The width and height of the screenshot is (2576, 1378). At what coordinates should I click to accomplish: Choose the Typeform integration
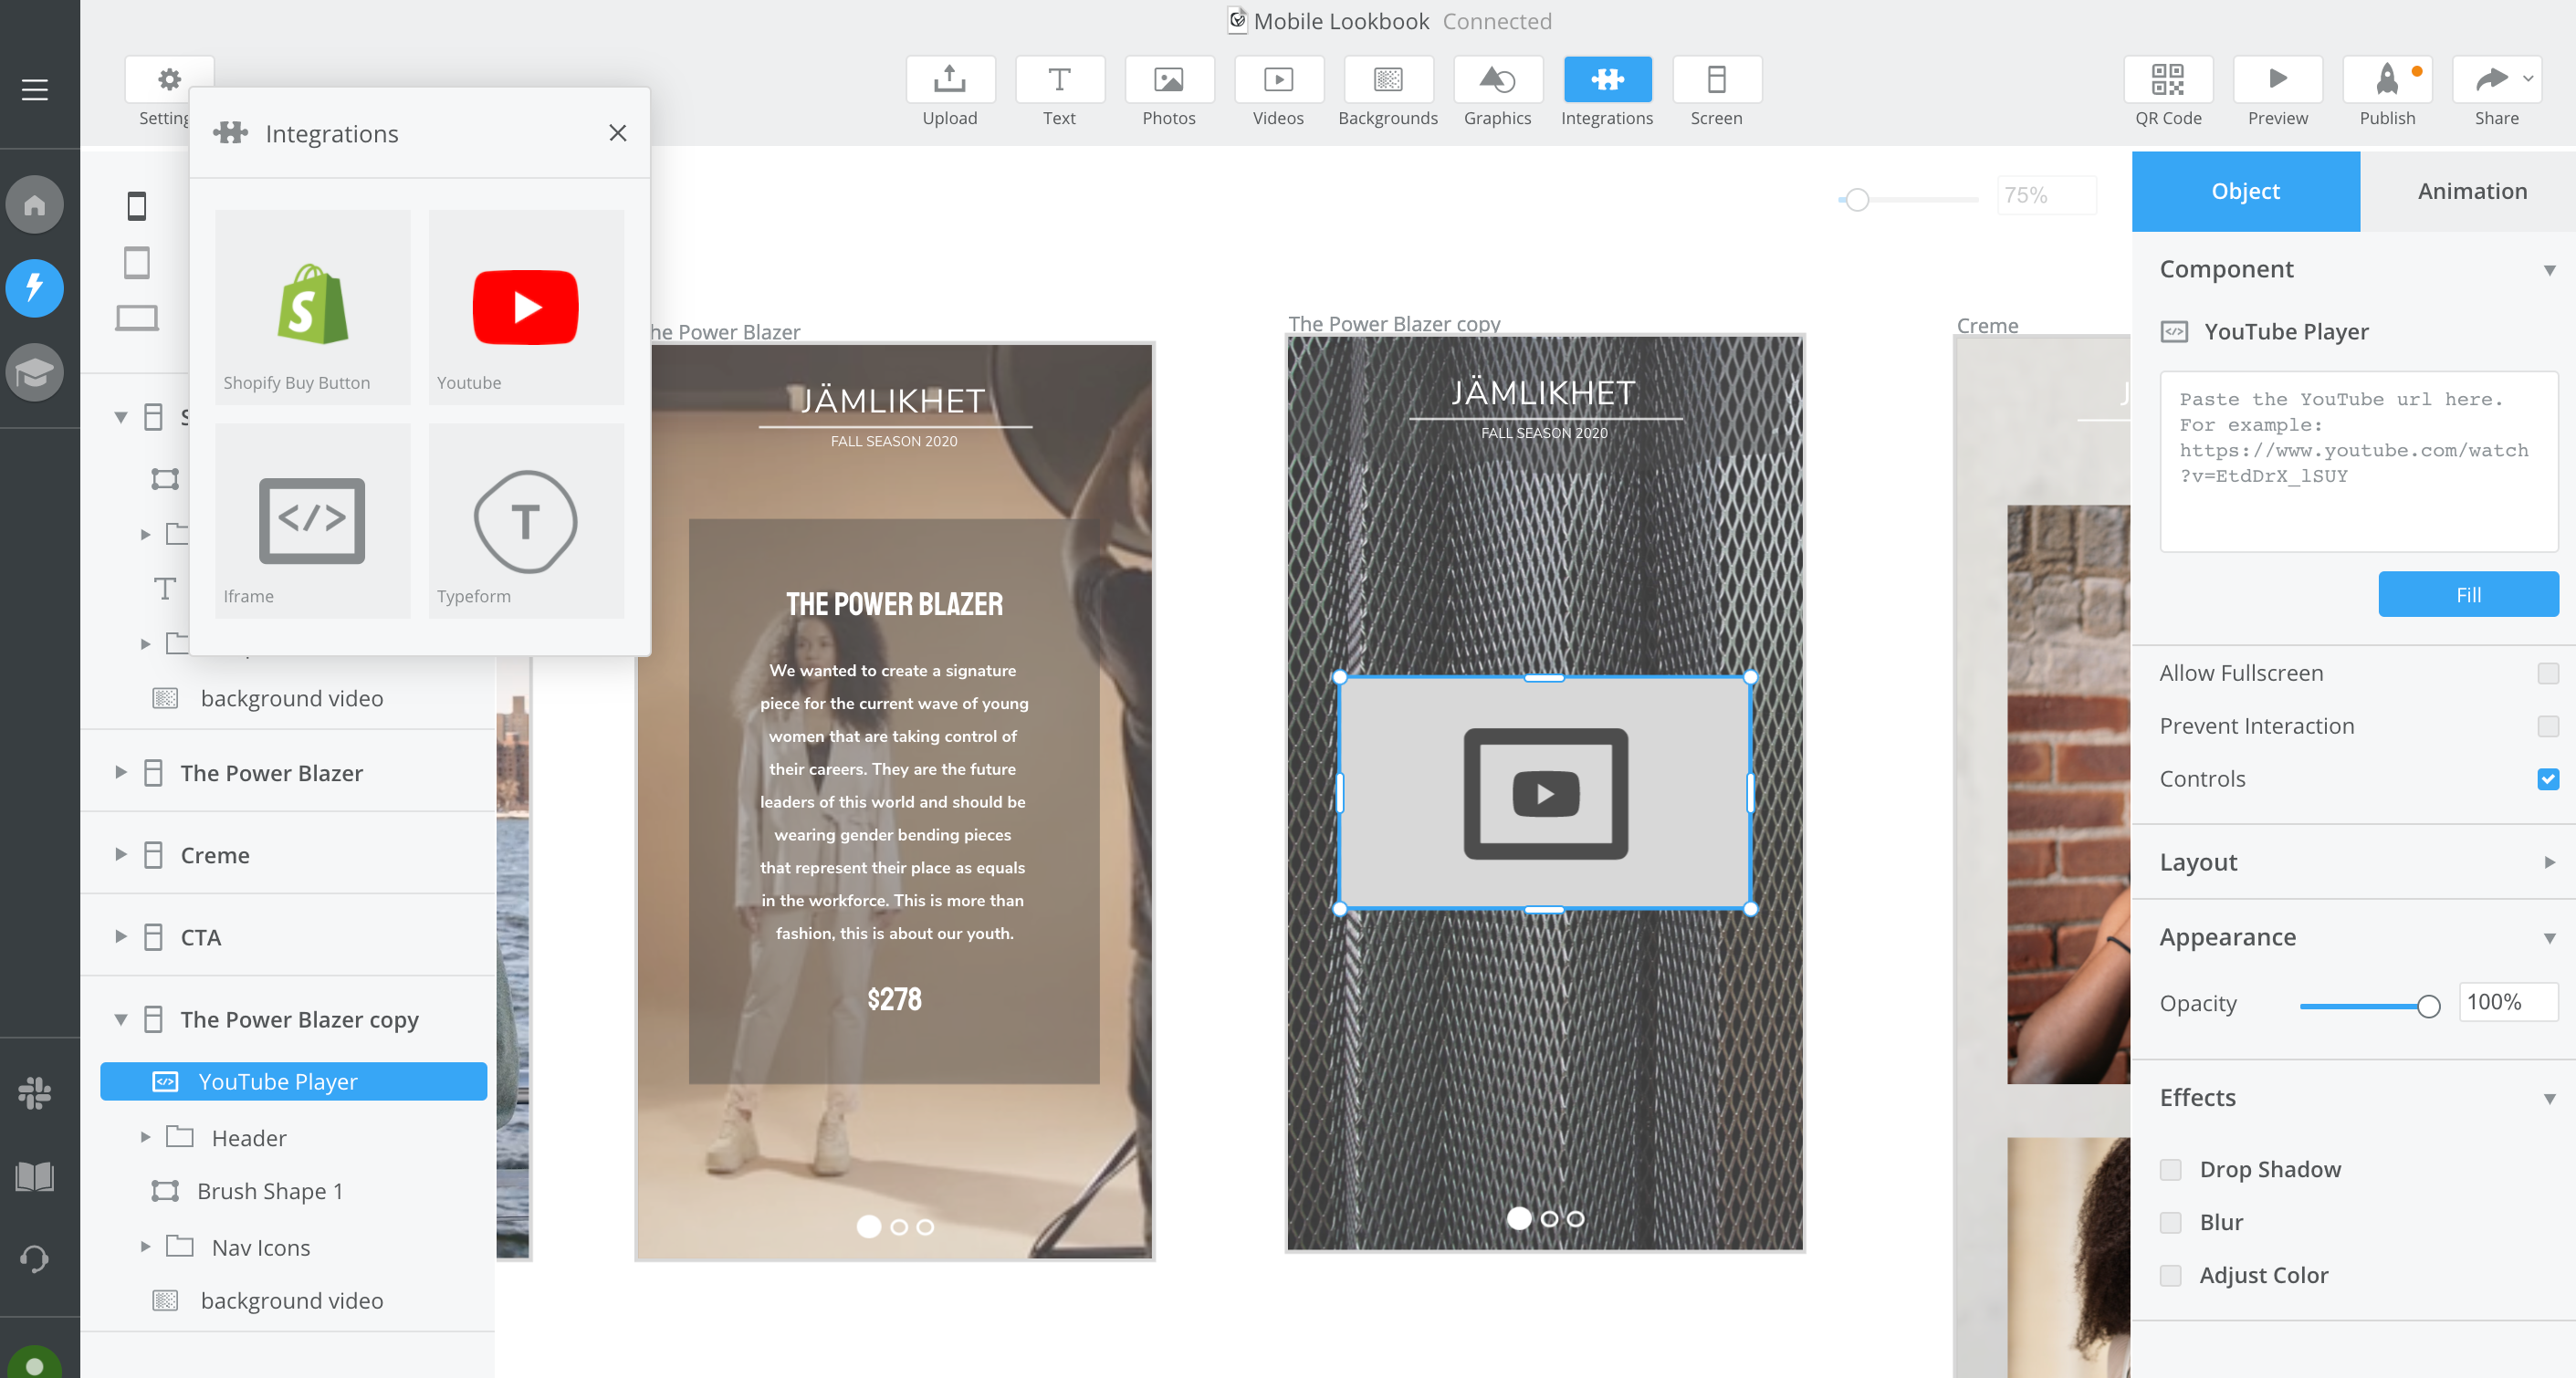coord(525,520)
